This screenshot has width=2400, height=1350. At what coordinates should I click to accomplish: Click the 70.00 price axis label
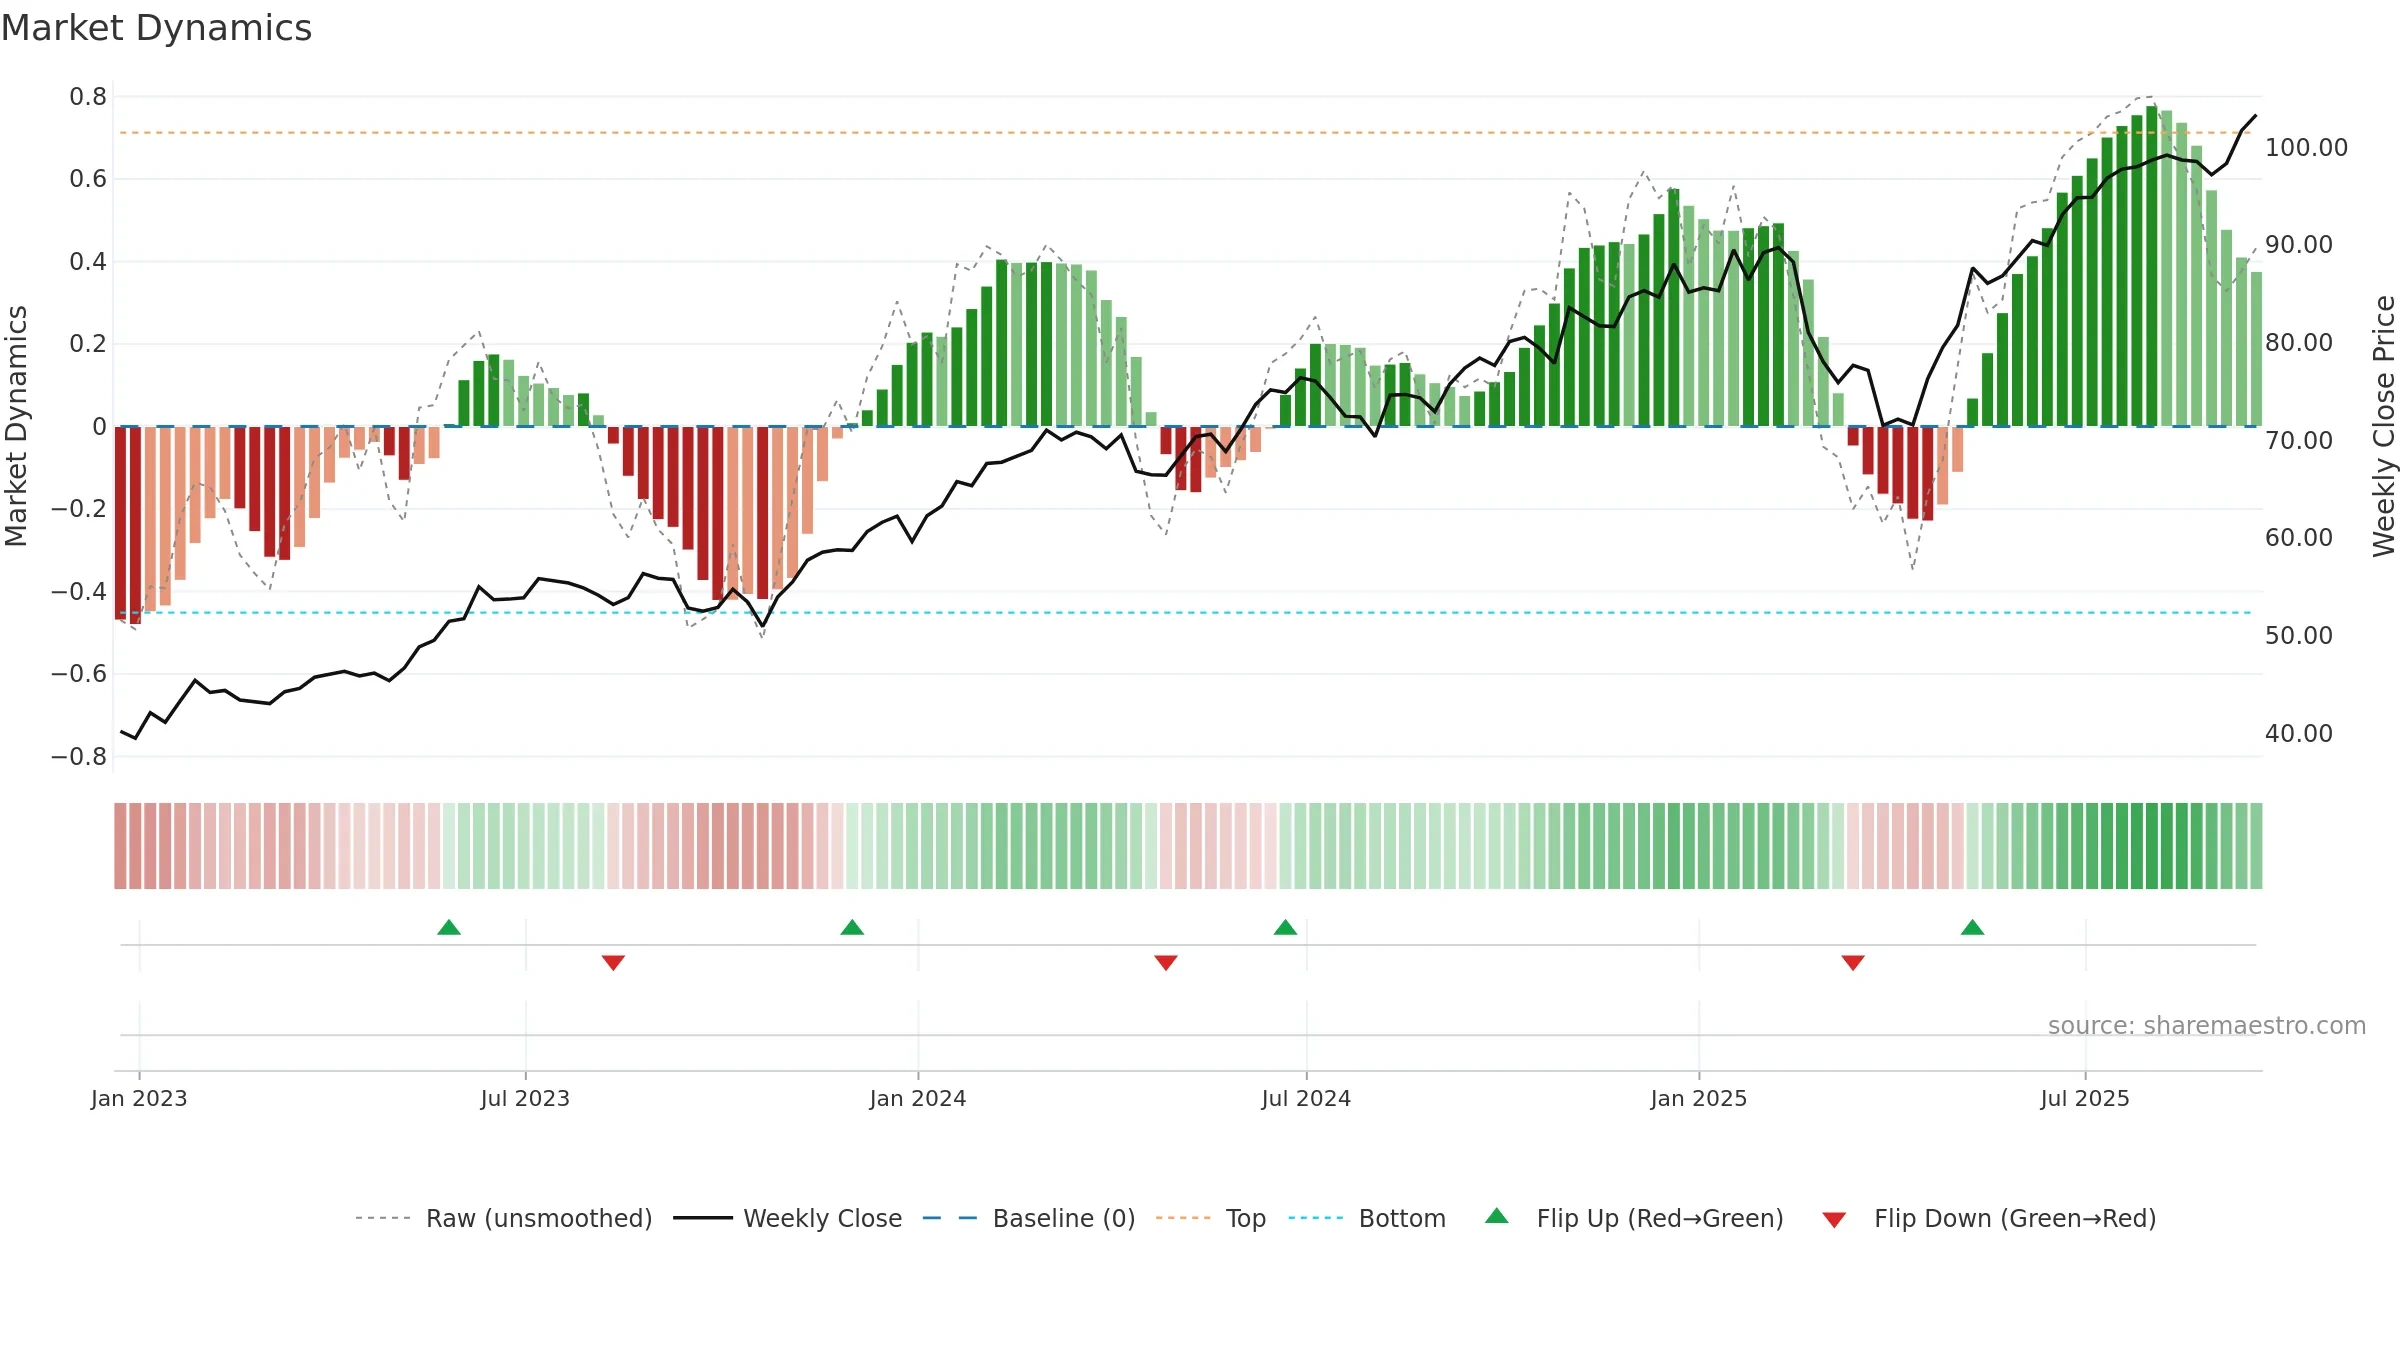coord(2299,440)
